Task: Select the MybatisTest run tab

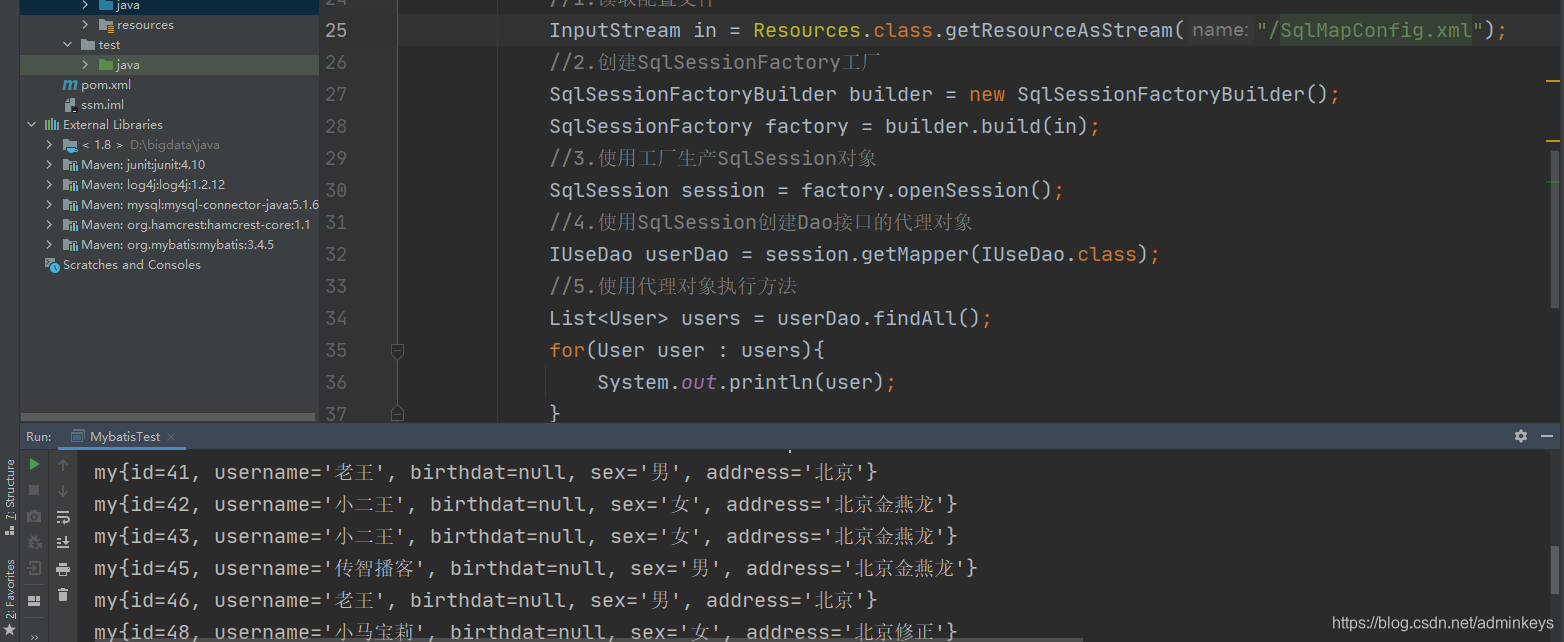Action: (x=122, y=436)
